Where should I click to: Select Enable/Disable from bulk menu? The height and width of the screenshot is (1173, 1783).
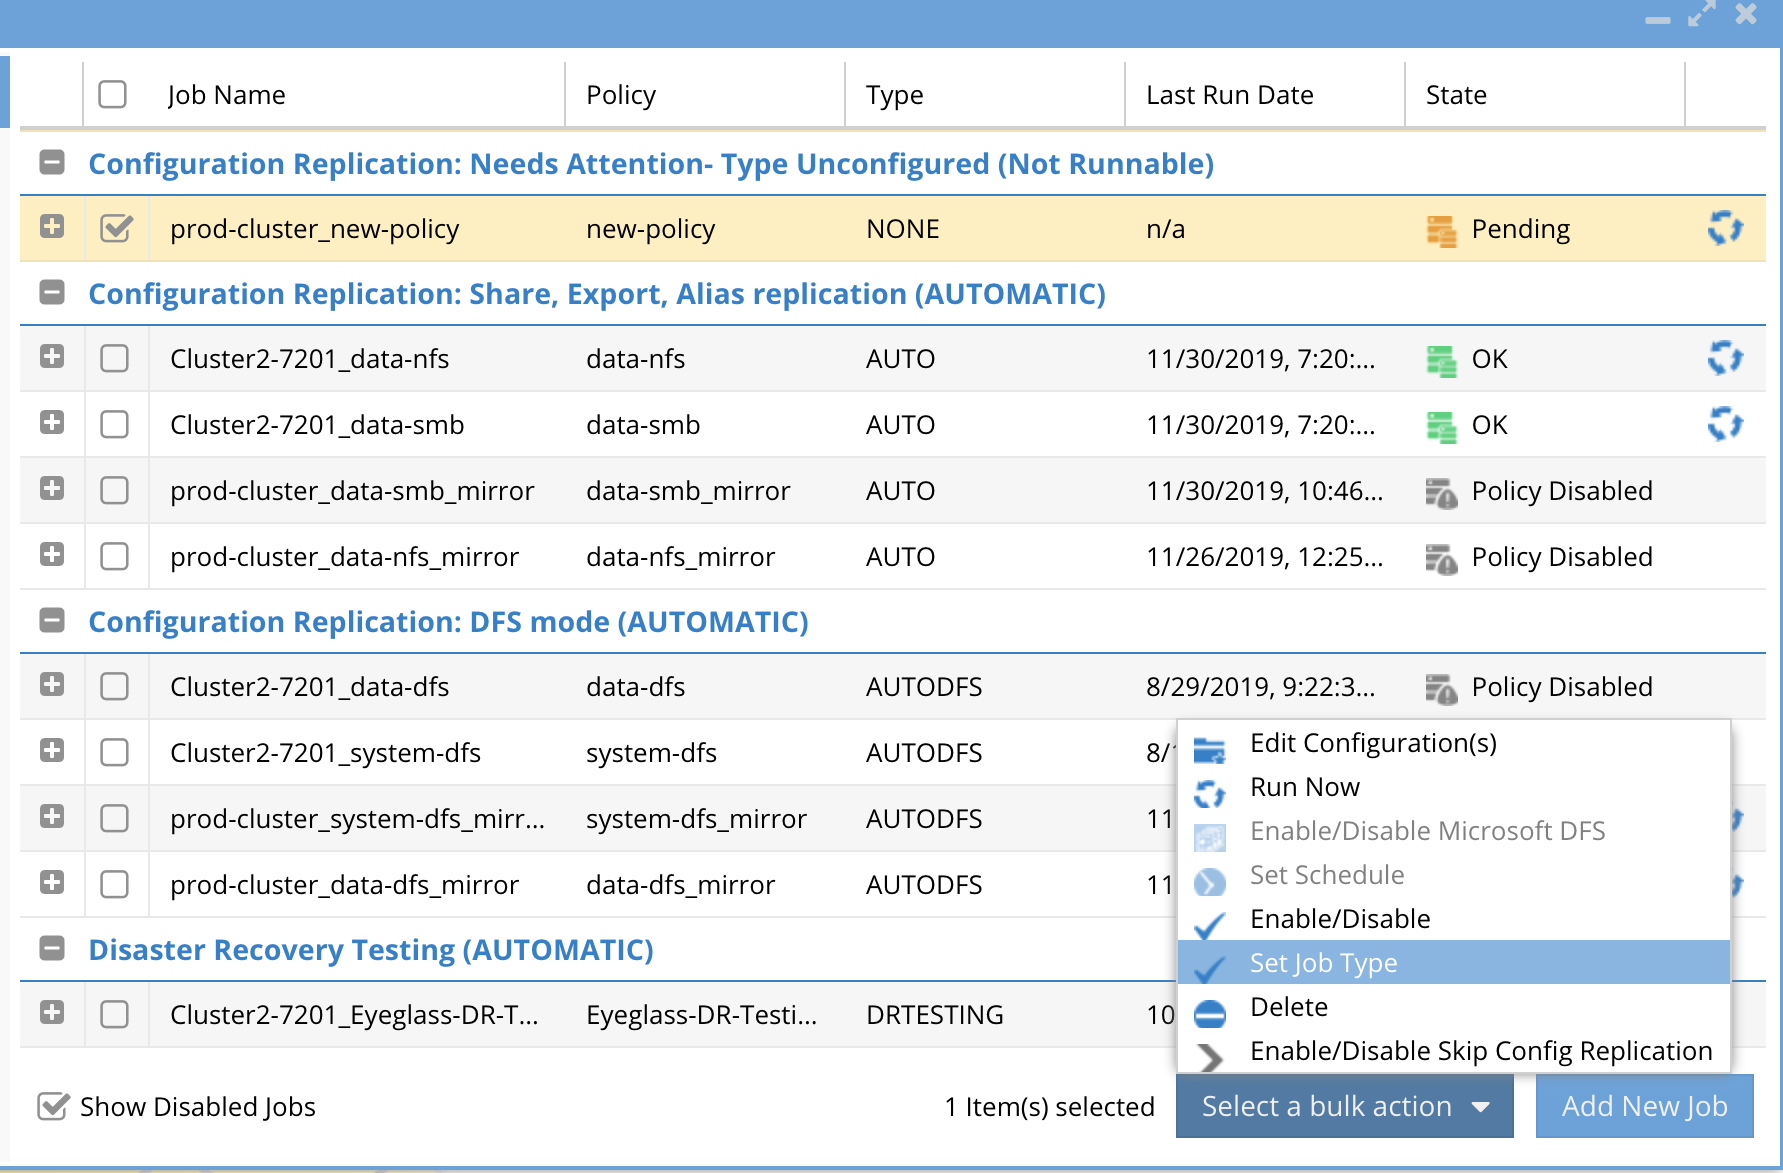pos(1453,919)
